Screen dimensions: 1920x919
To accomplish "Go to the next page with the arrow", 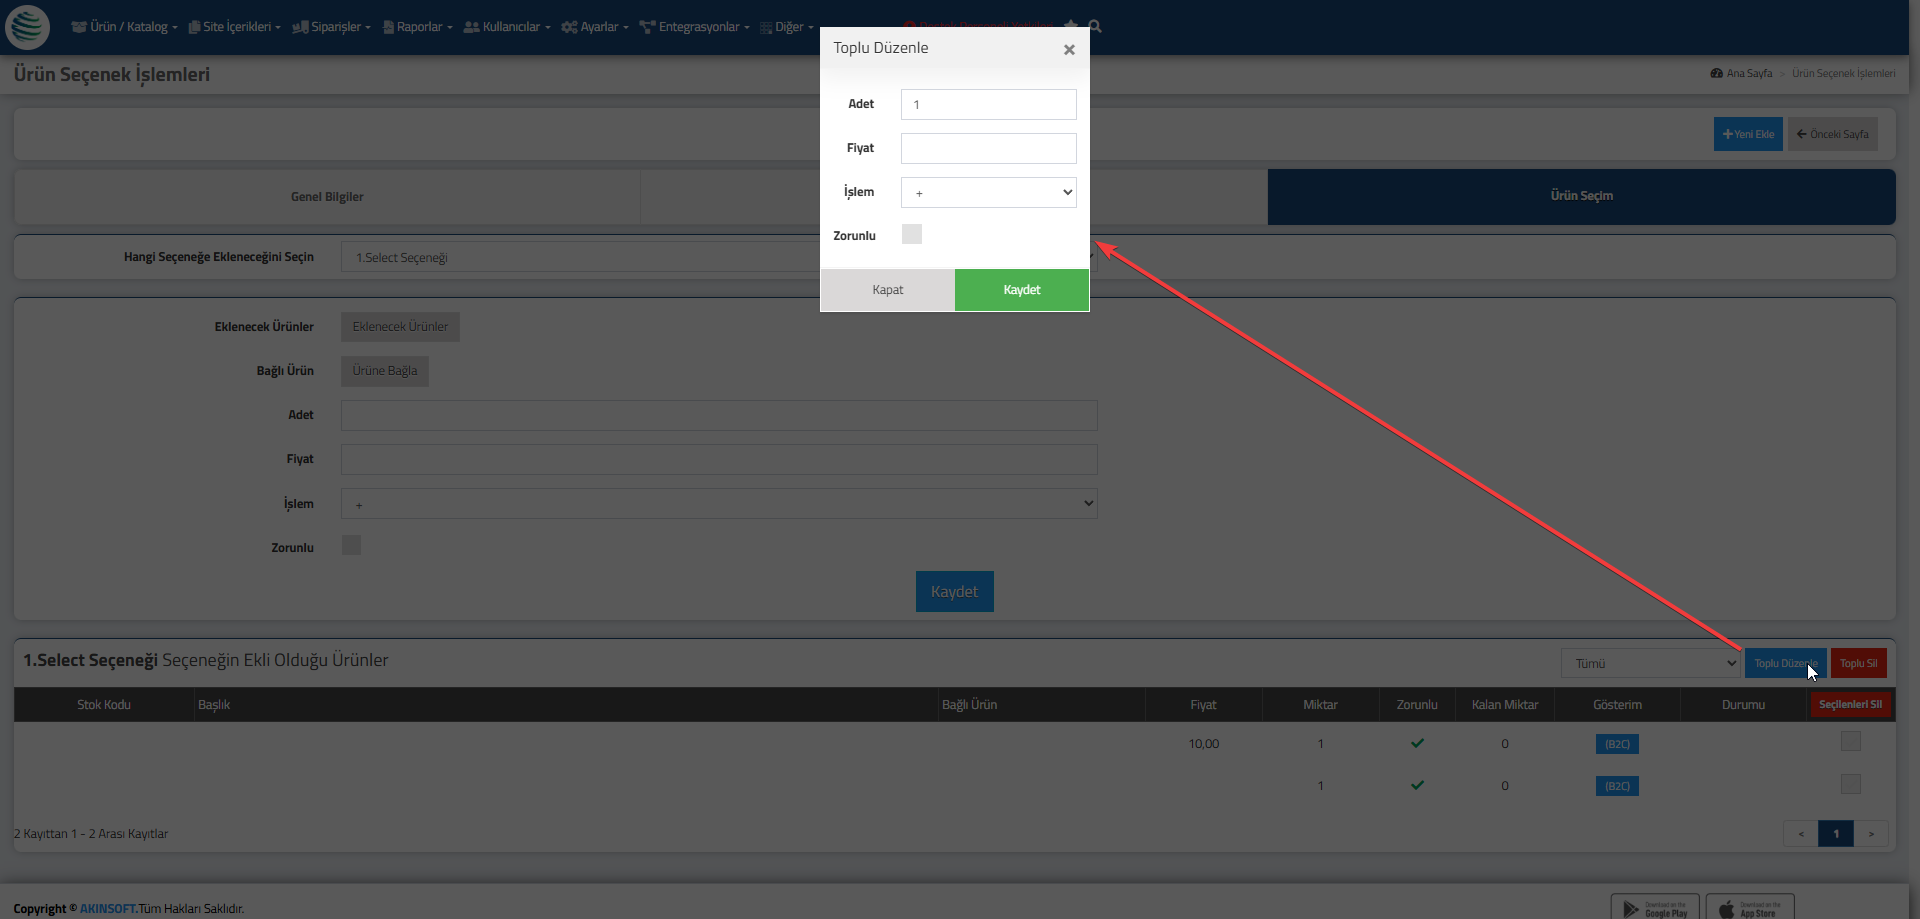I will 1871,834.
